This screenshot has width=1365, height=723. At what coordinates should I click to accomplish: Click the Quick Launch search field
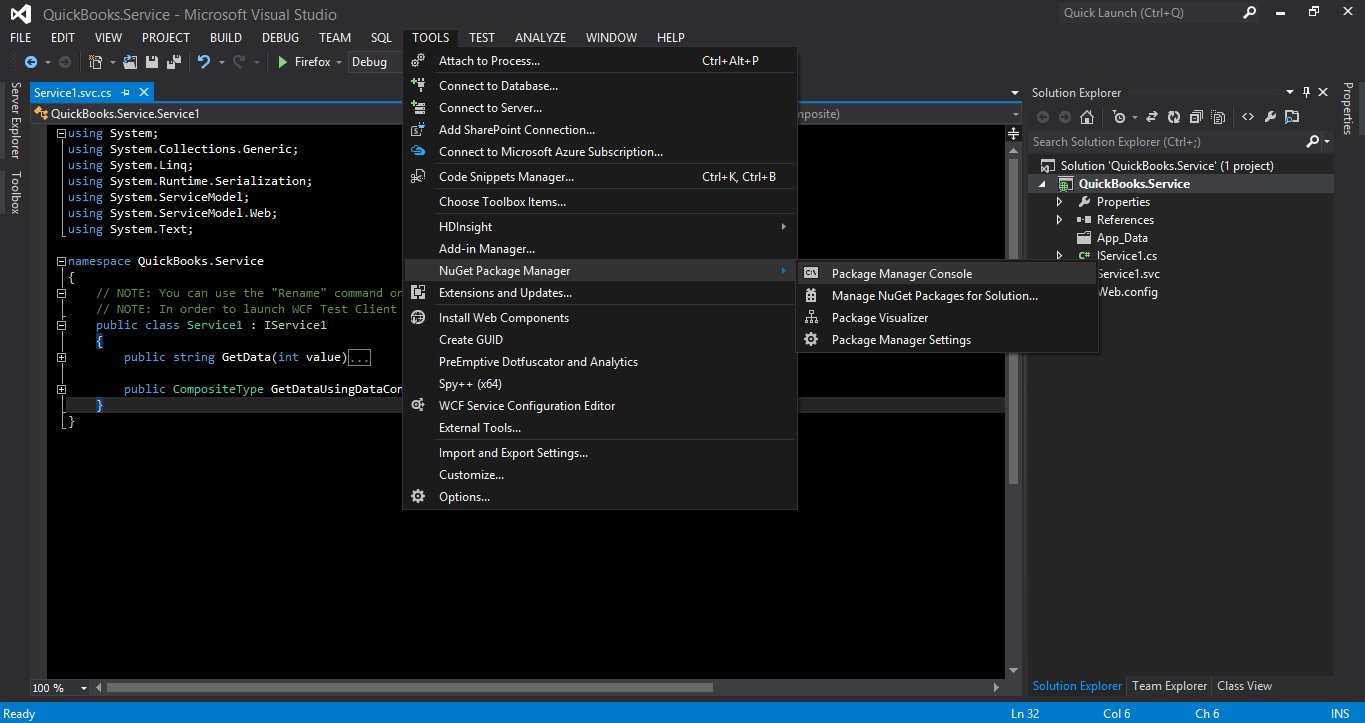coord(1149,13)
